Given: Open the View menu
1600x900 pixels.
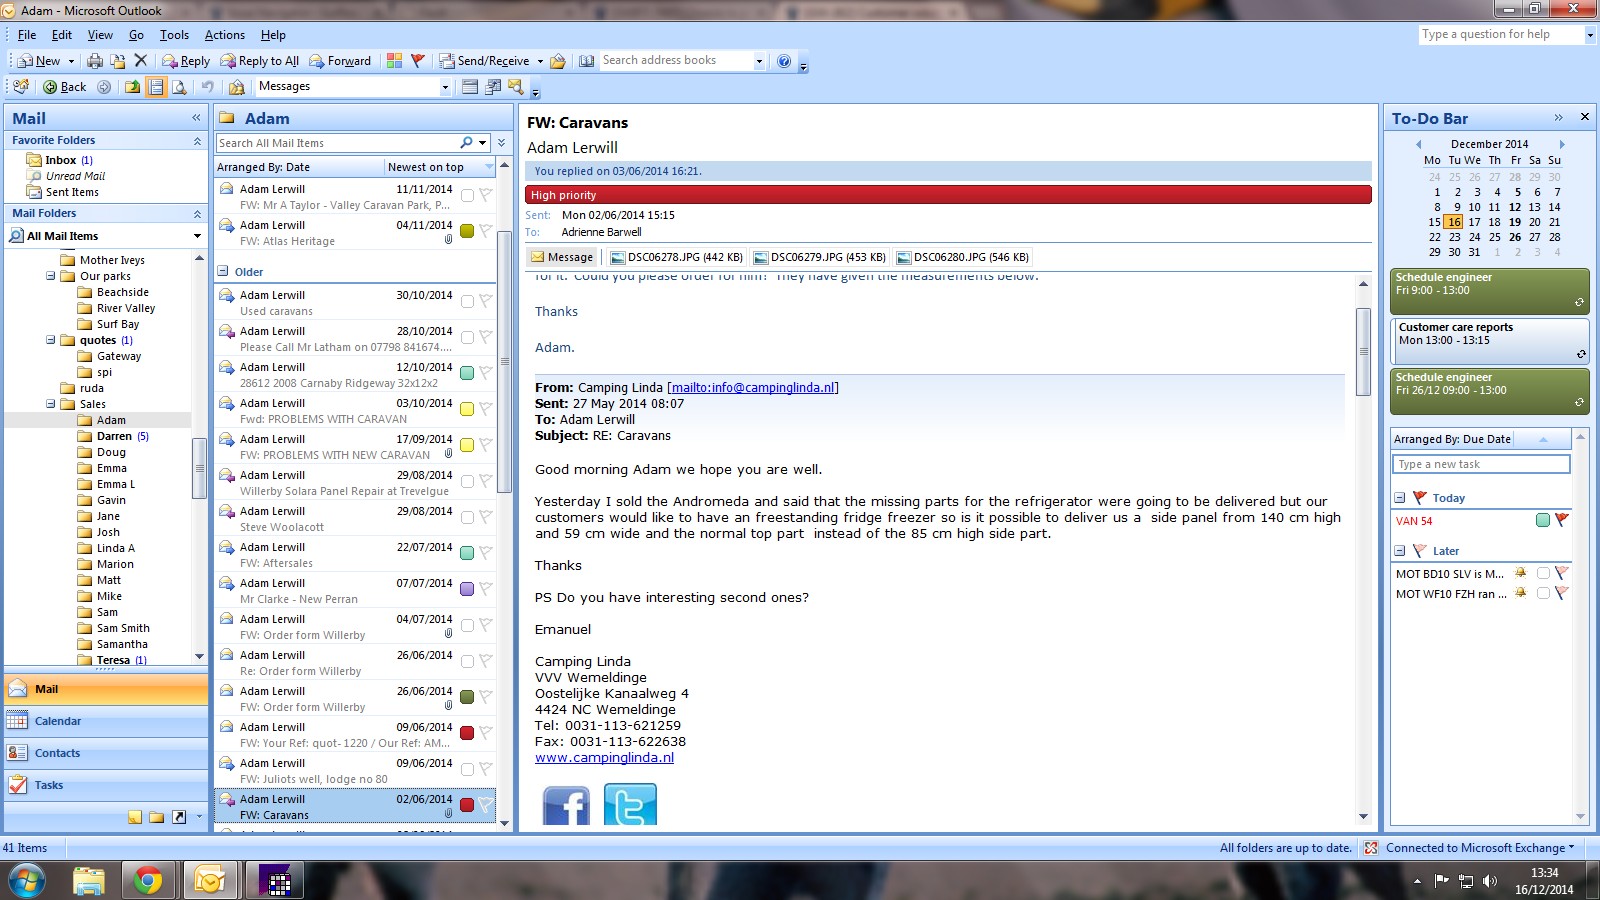Looking at the screenshot, I should [100, 35].
